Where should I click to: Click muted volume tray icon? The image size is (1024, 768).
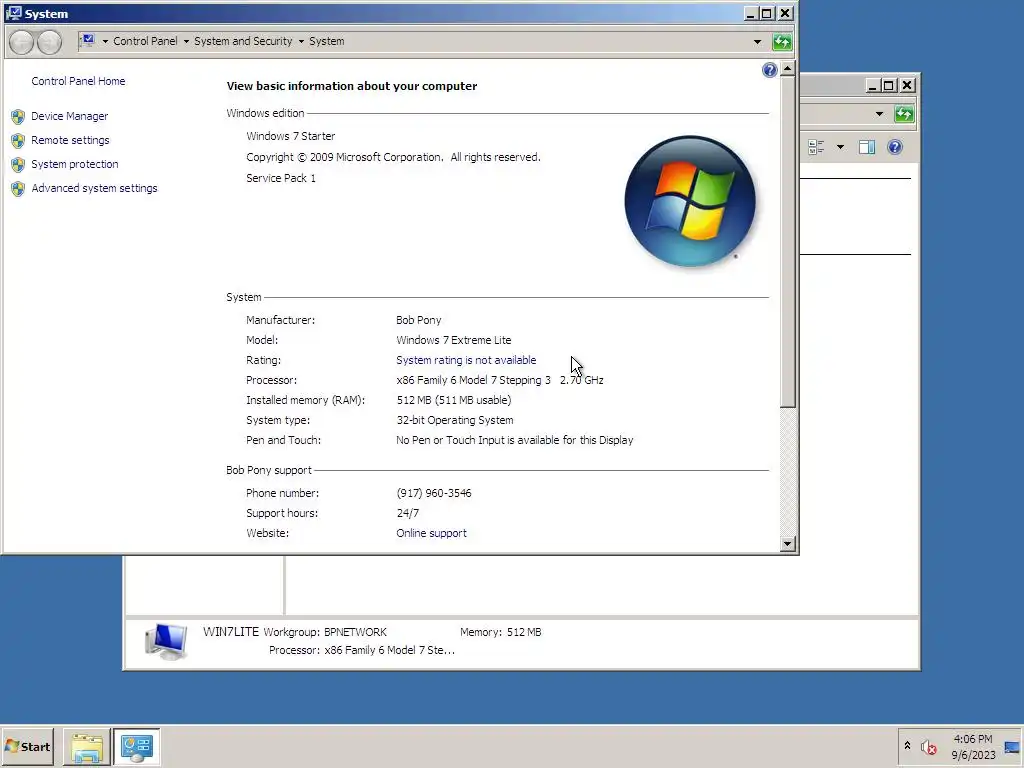click(x=928, y=747)
